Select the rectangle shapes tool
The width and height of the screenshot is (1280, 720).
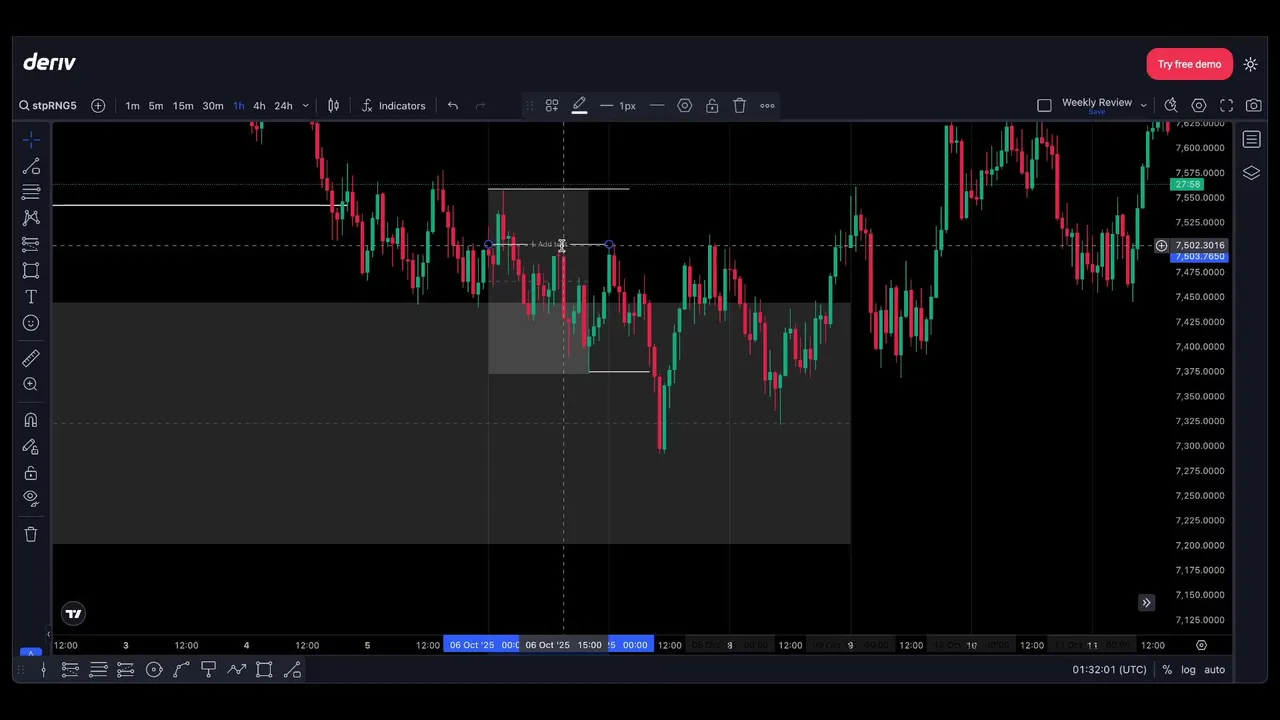click(x=31, y=270)
